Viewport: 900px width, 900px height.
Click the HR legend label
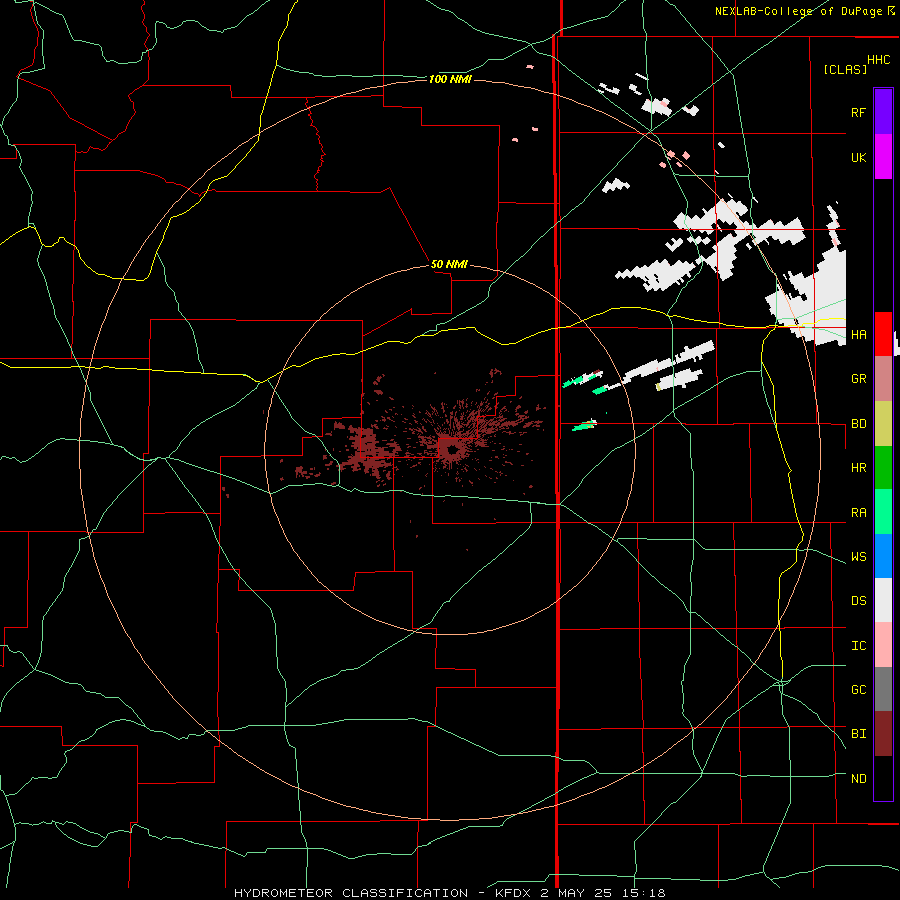click(x=858, y=468)
